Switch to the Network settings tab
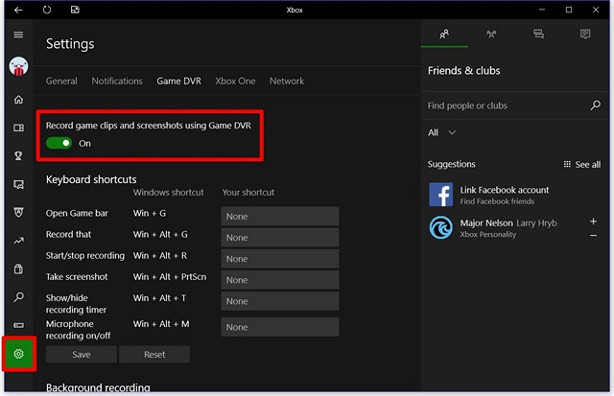Screen dimensions: 614x396 (x=286, y=81)
